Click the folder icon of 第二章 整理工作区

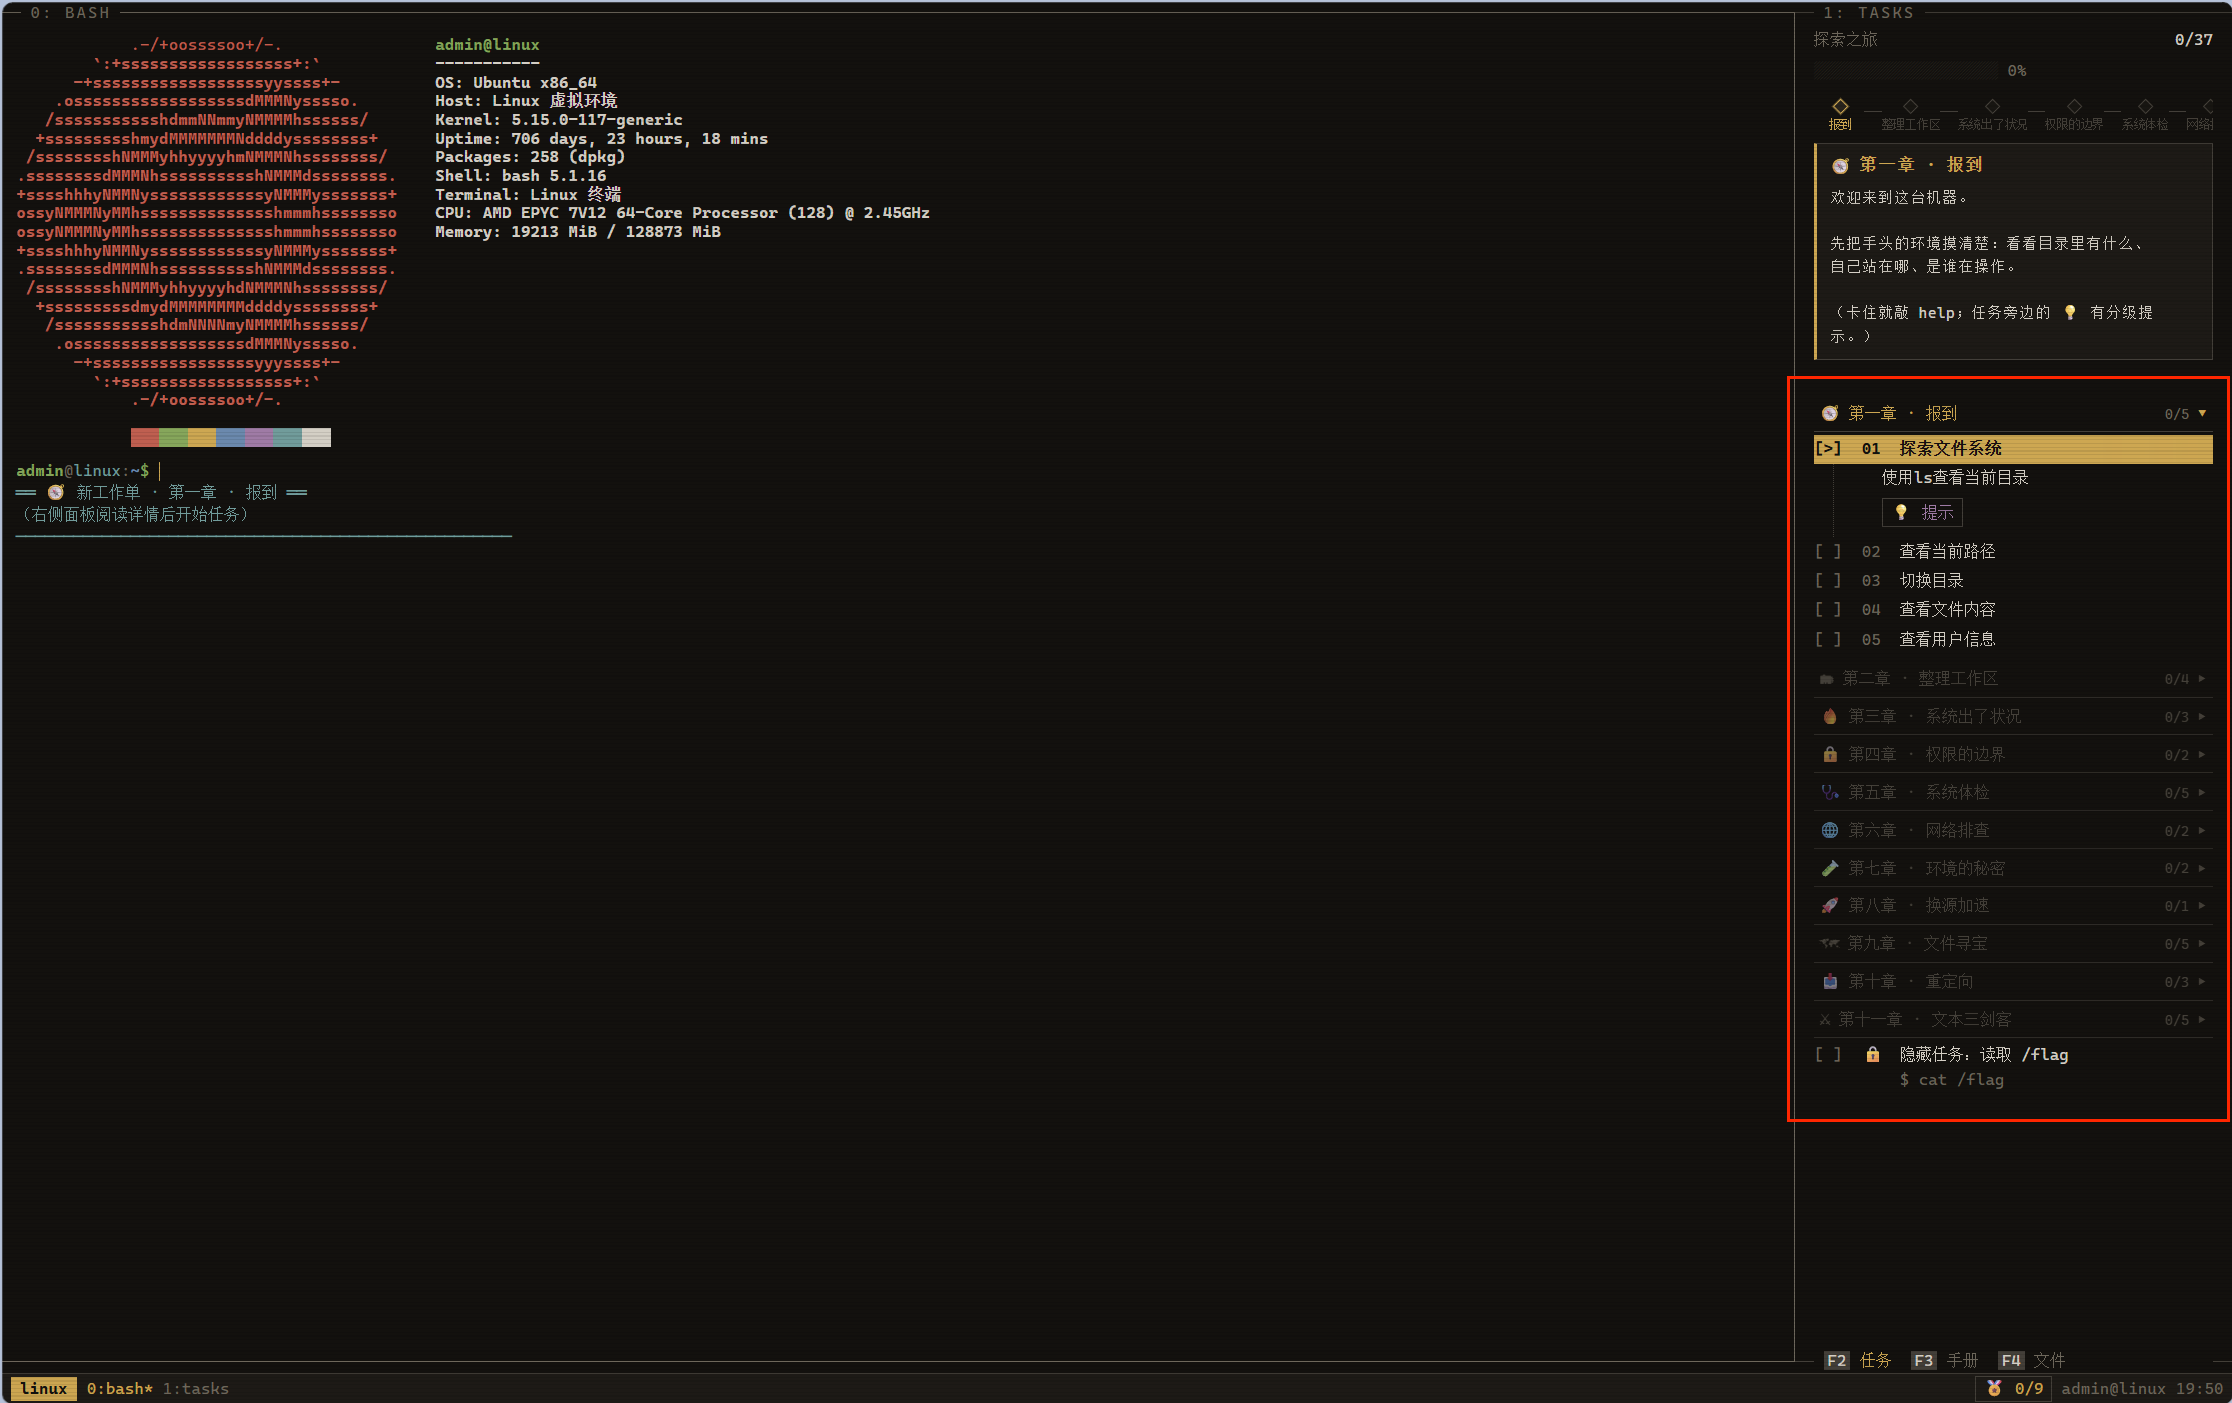pos(1826,678)
